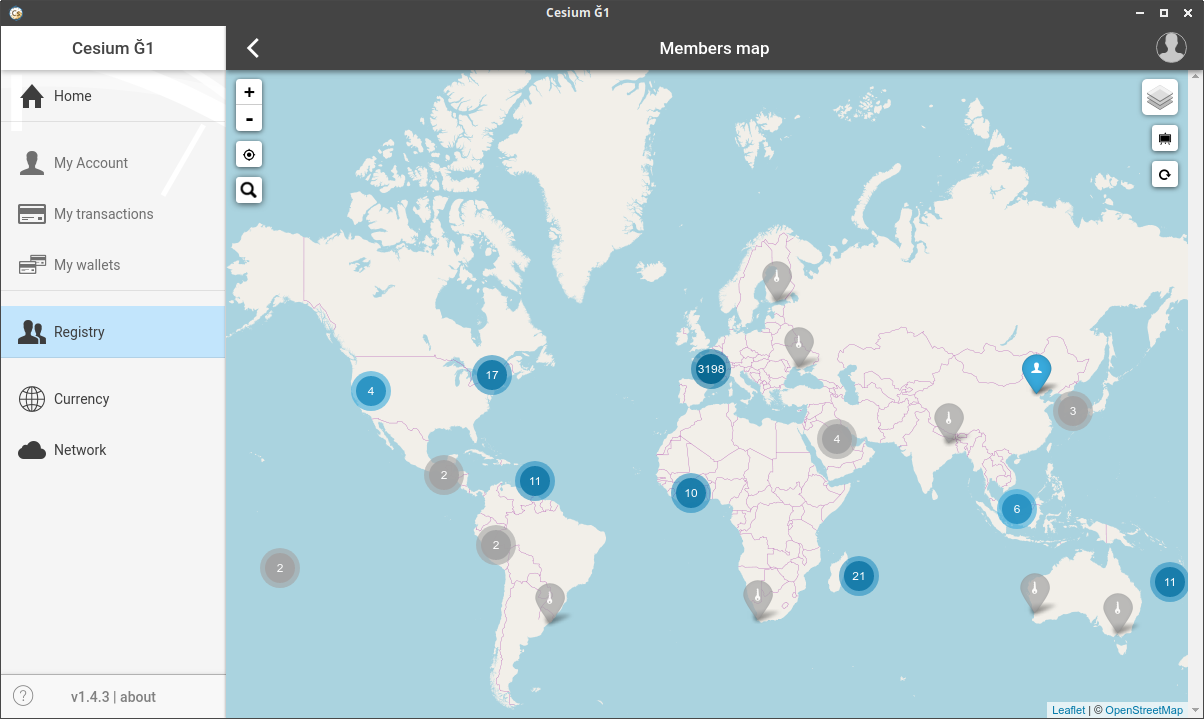
Task: Zoom out of the map
Action: click(249, 119)
